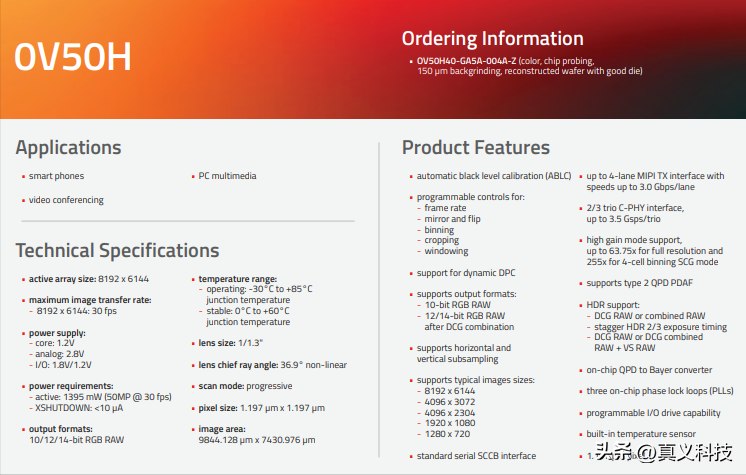Click the image area label
The width and height of the screenshot is (746, 475).
(x=222, y=429)
